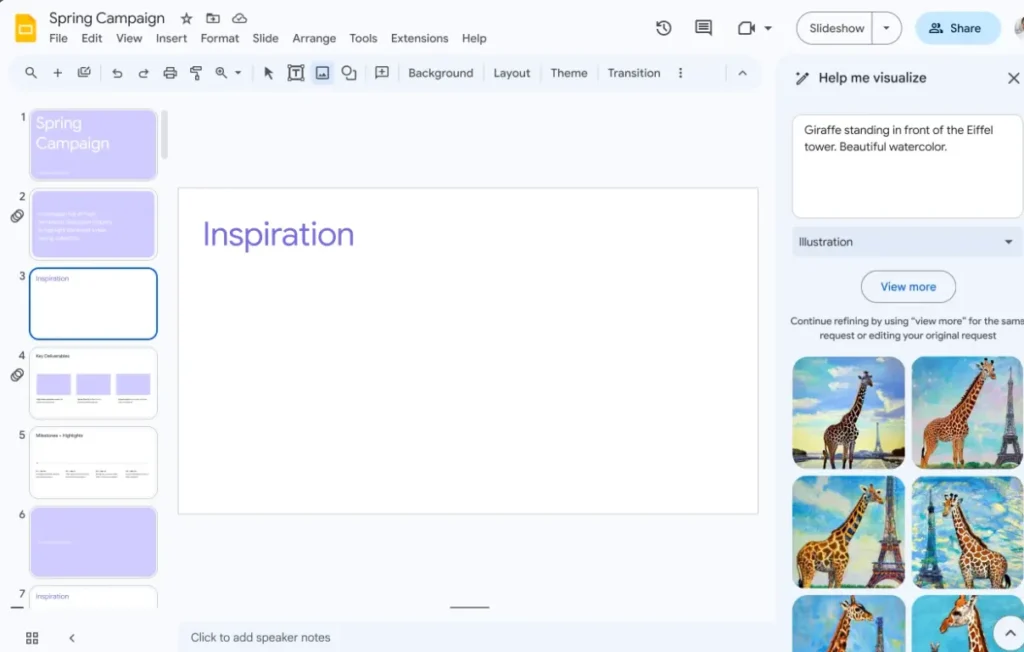This screenshot has height=652, width=1024.
Task: Select slide 1 Spring Campaign thumbnail
Action: tap(93, 144)
